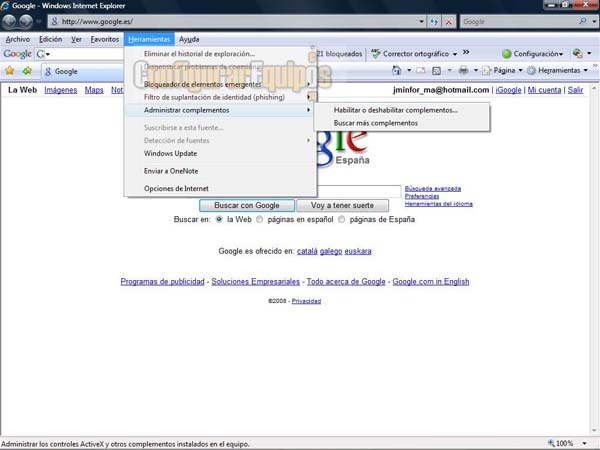Select the Google browser tab
Image resolution: width=600 pixels, height=450 pixels.
(82, 72)
